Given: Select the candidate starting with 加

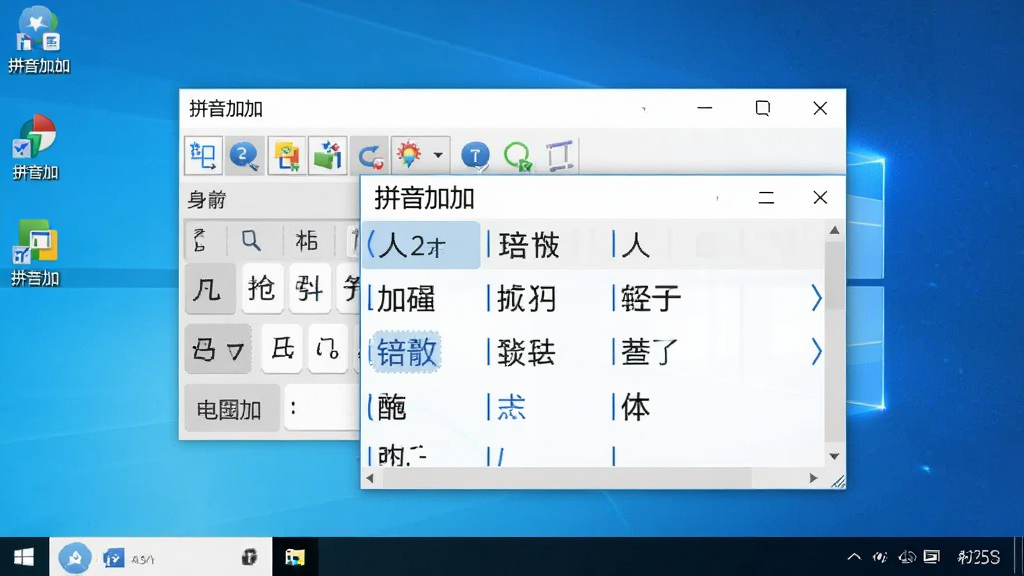Looking at the screenshot, I should [x=406, y=299].
